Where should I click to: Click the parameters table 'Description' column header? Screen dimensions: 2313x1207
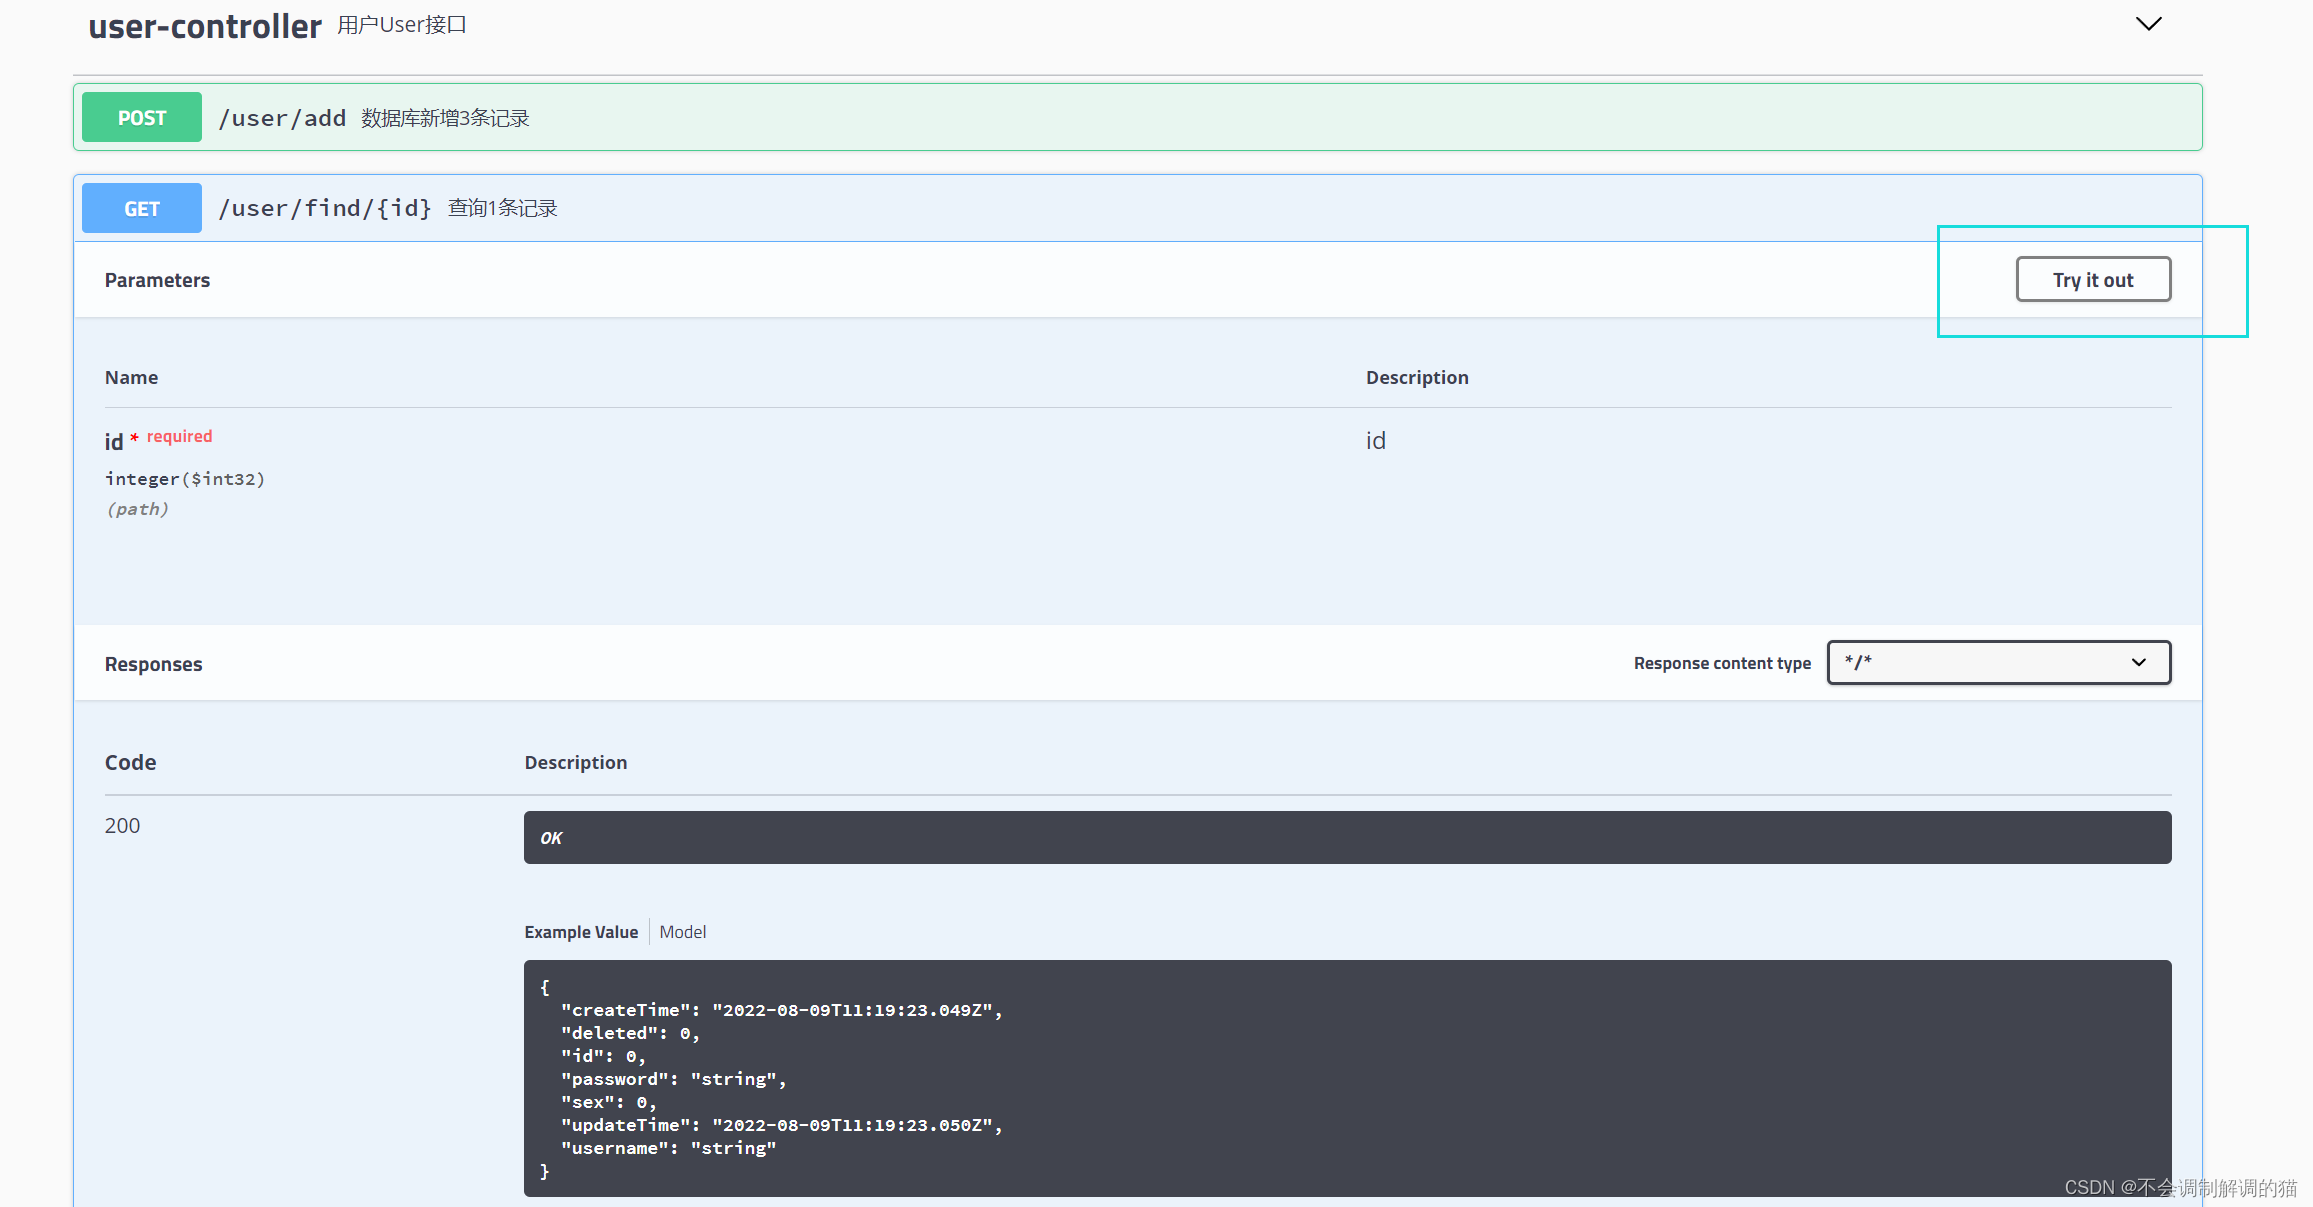click(1417, 377)
